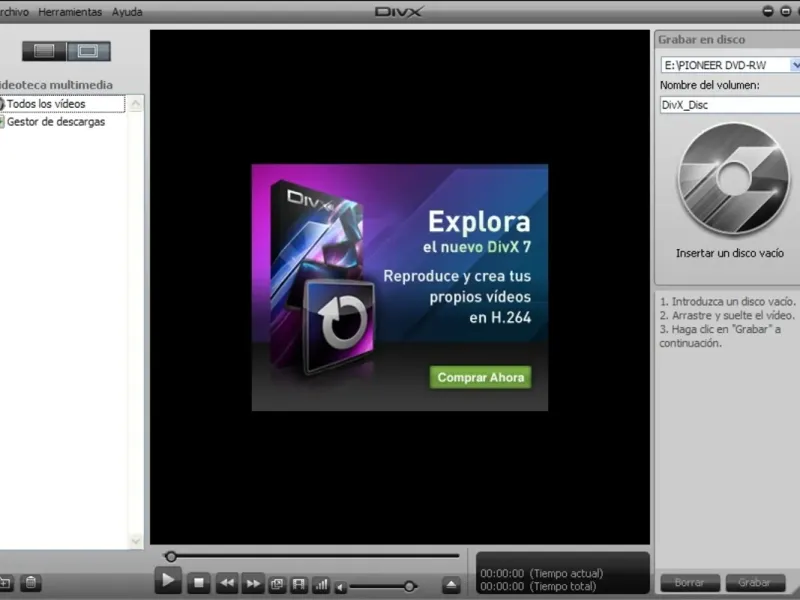
Task: Switch to the video view mode icon
Action: (88, 51)
